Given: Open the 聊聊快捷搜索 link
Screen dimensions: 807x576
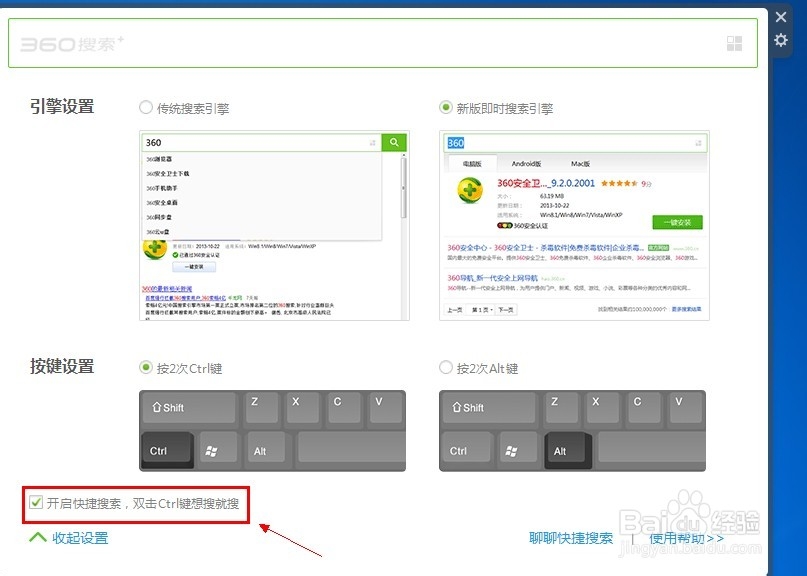Looking at the screenshot, I should pos(571,537).
